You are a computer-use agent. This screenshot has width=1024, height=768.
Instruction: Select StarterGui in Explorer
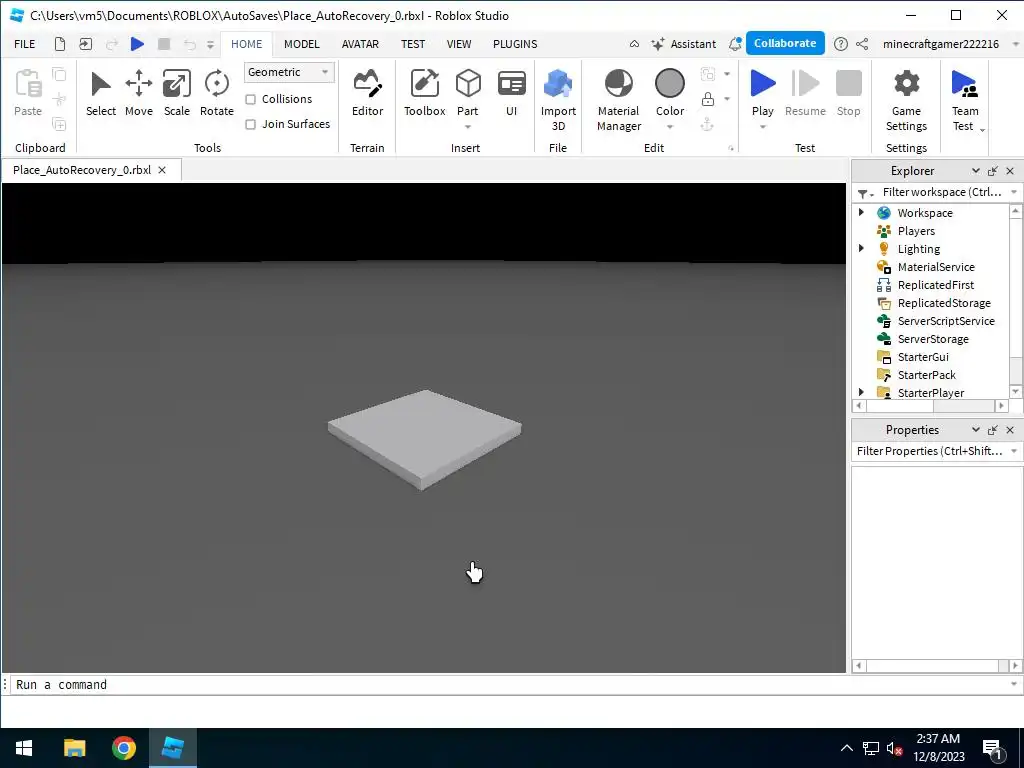(x=923, y=357)
